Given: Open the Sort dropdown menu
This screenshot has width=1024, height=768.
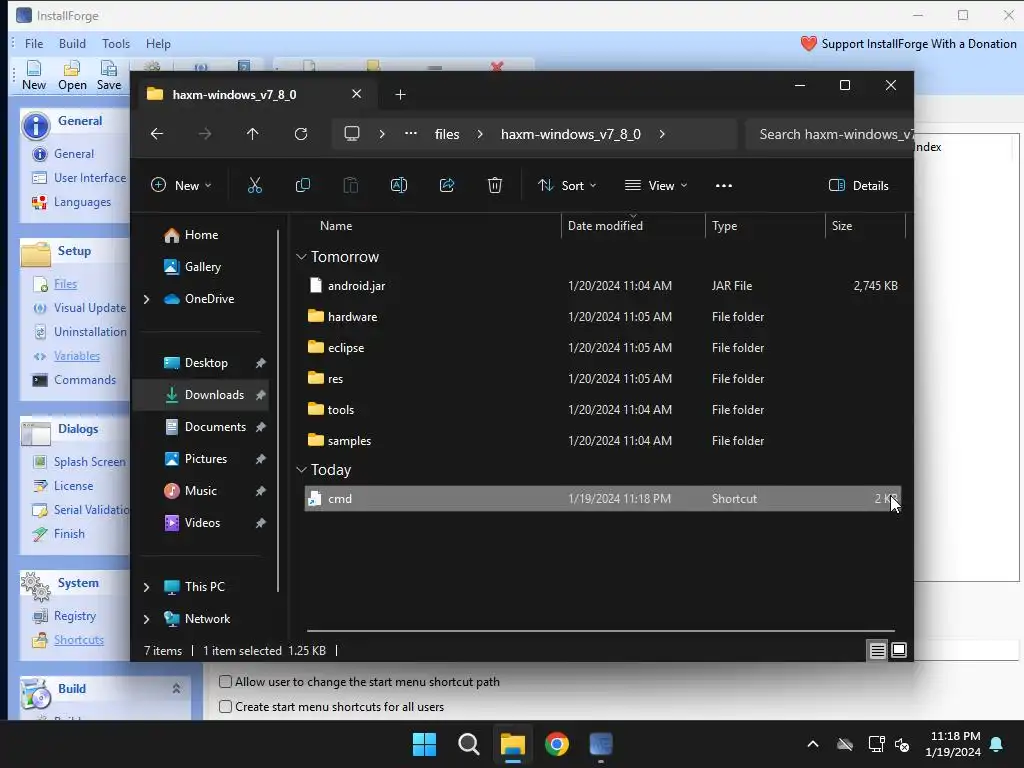Looking at the screenshot, I should click(x=567, y=185).
